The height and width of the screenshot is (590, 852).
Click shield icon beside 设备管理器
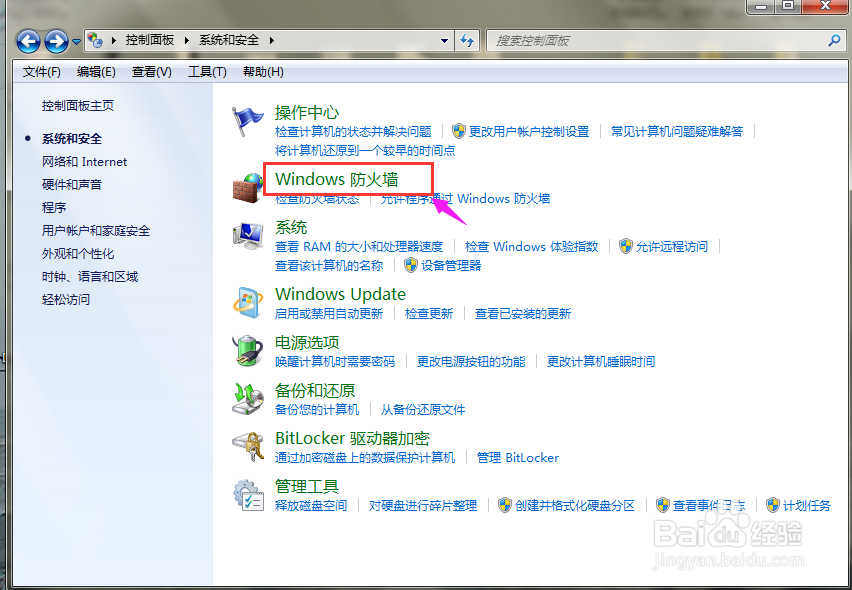pyautogui.click(x=411, y=265)
